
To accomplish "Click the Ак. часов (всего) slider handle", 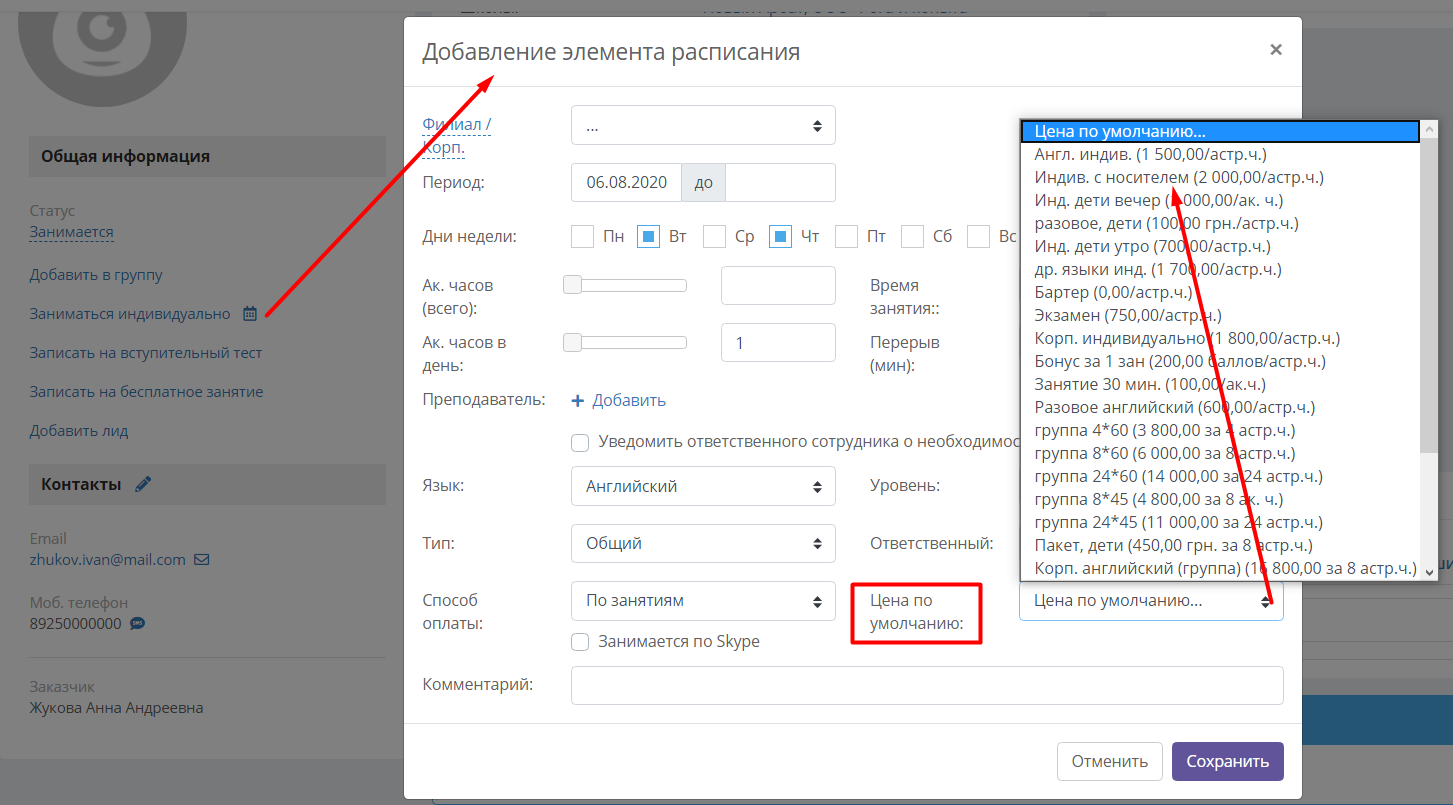I will 573,285.
